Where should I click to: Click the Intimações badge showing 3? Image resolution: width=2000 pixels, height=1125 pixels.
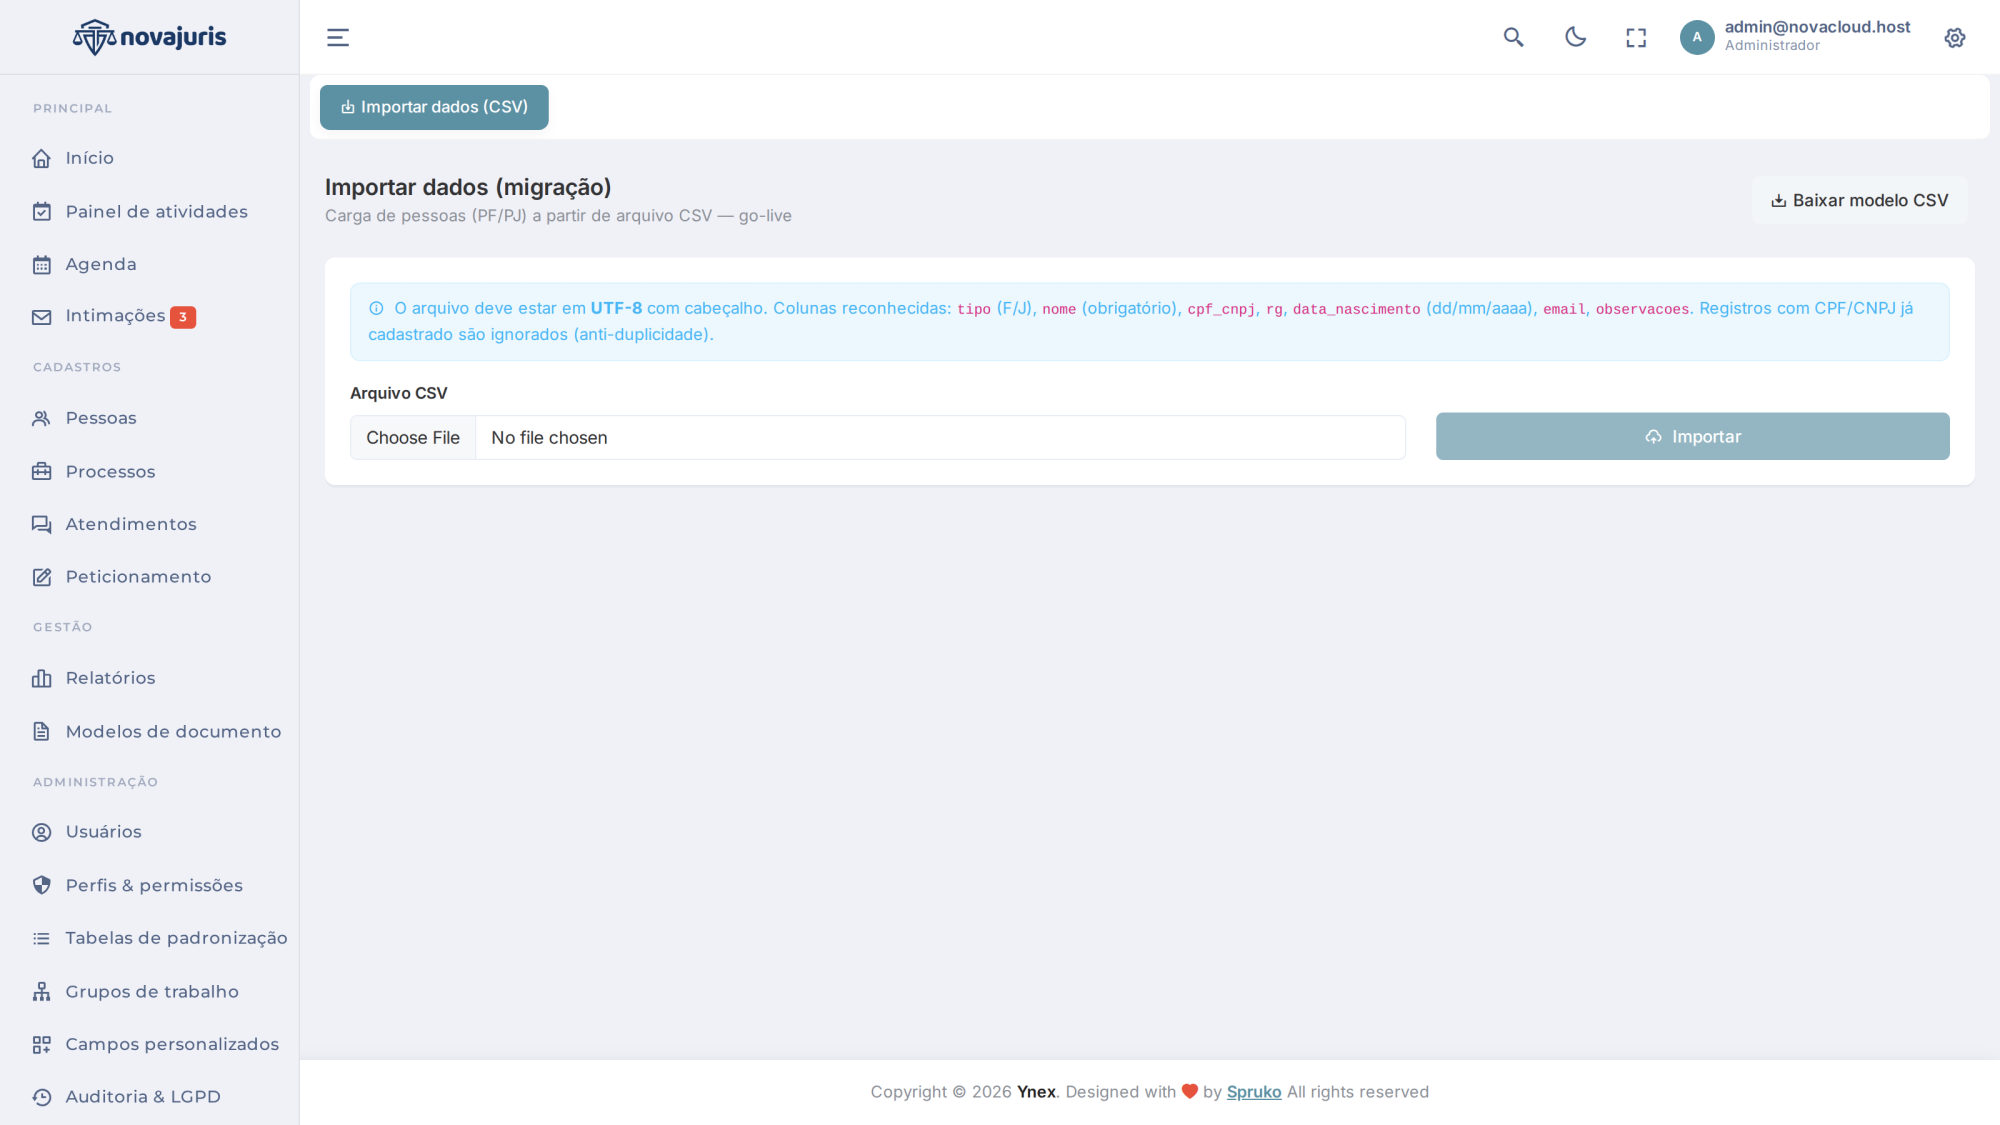pyautogui.click(x=183, y=317)
